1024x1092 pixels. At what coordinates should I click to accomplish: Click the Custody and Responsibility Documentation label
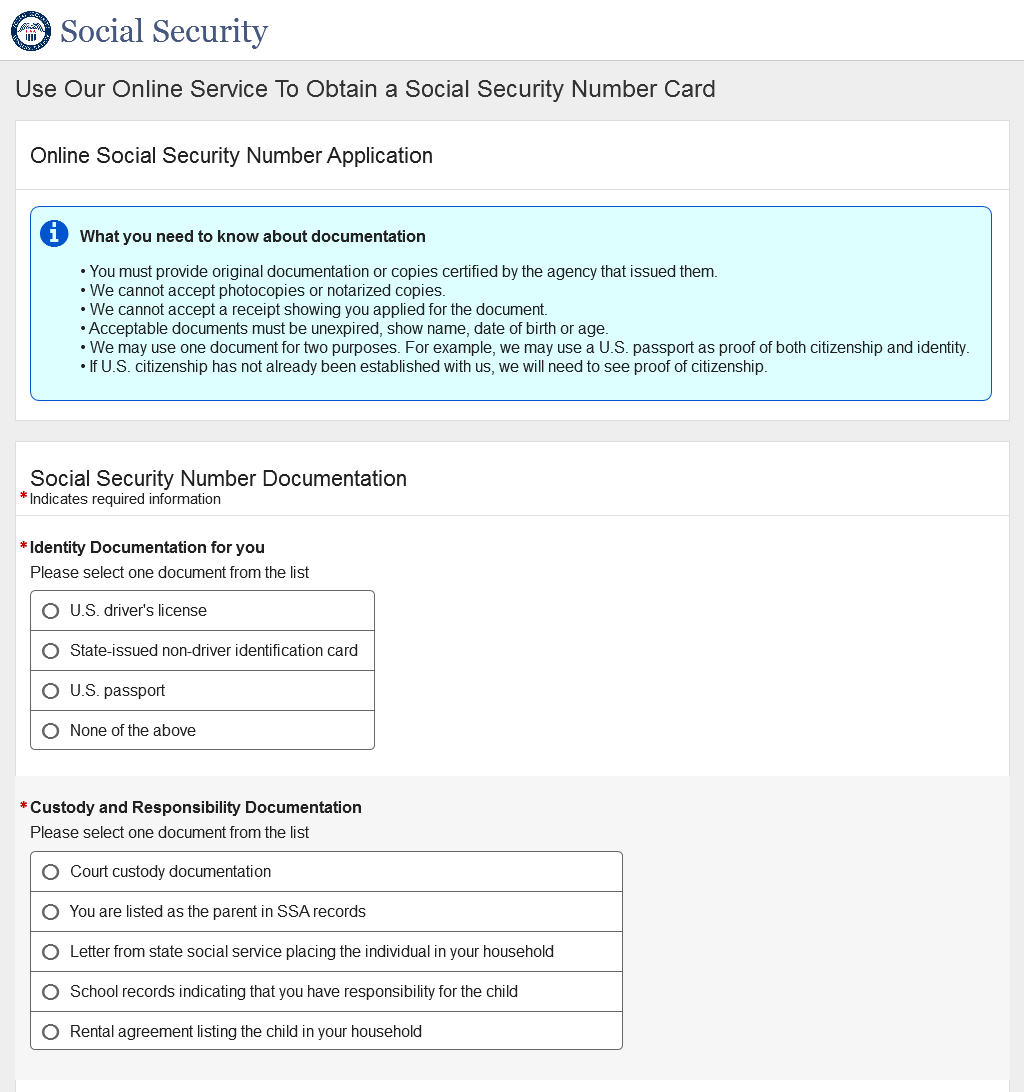click(195, 807)
